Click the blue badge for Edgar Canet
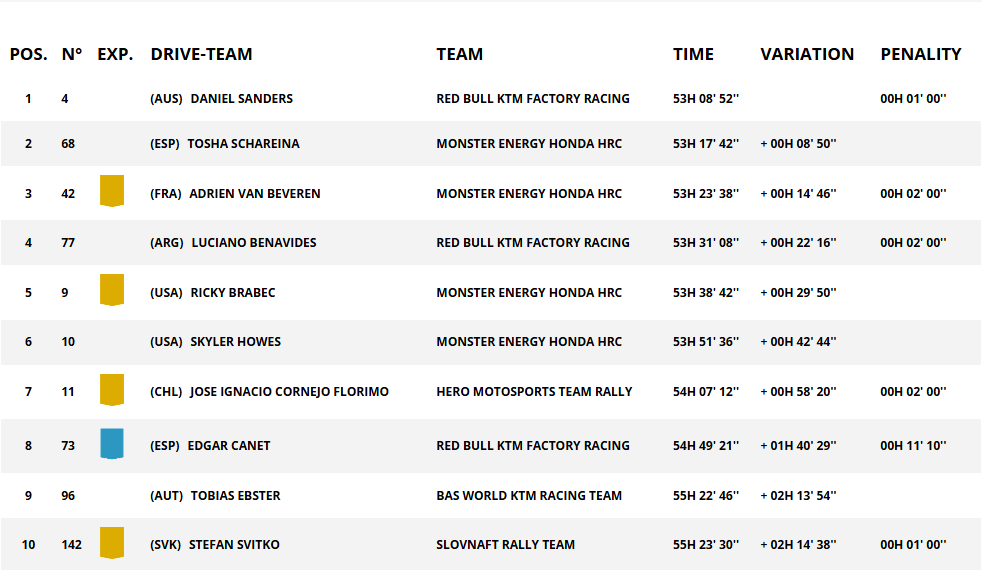 (112, 443)
